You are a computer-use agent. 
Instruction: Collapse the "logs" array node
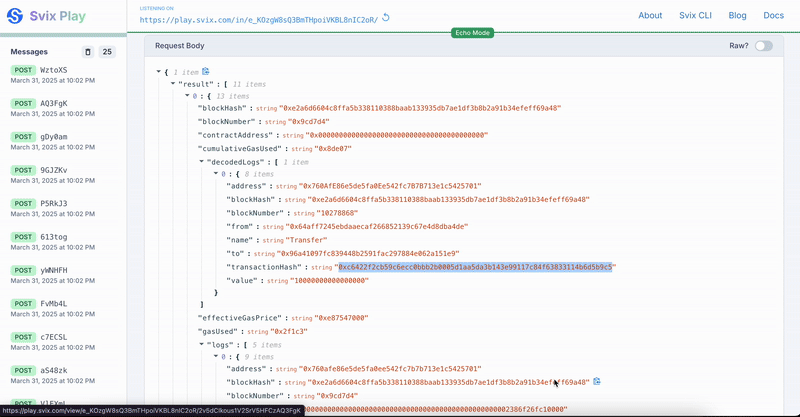click(x=201, y=344)
